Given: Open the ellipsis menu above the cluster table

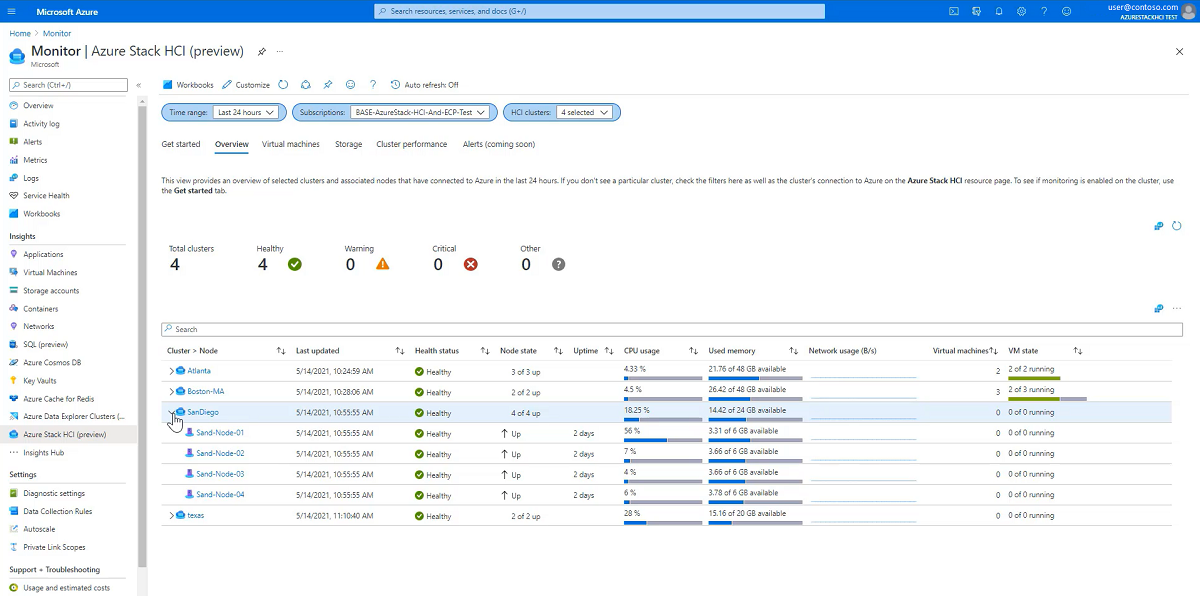Looking at the screenshot, I should click(x=1177, y=308).
